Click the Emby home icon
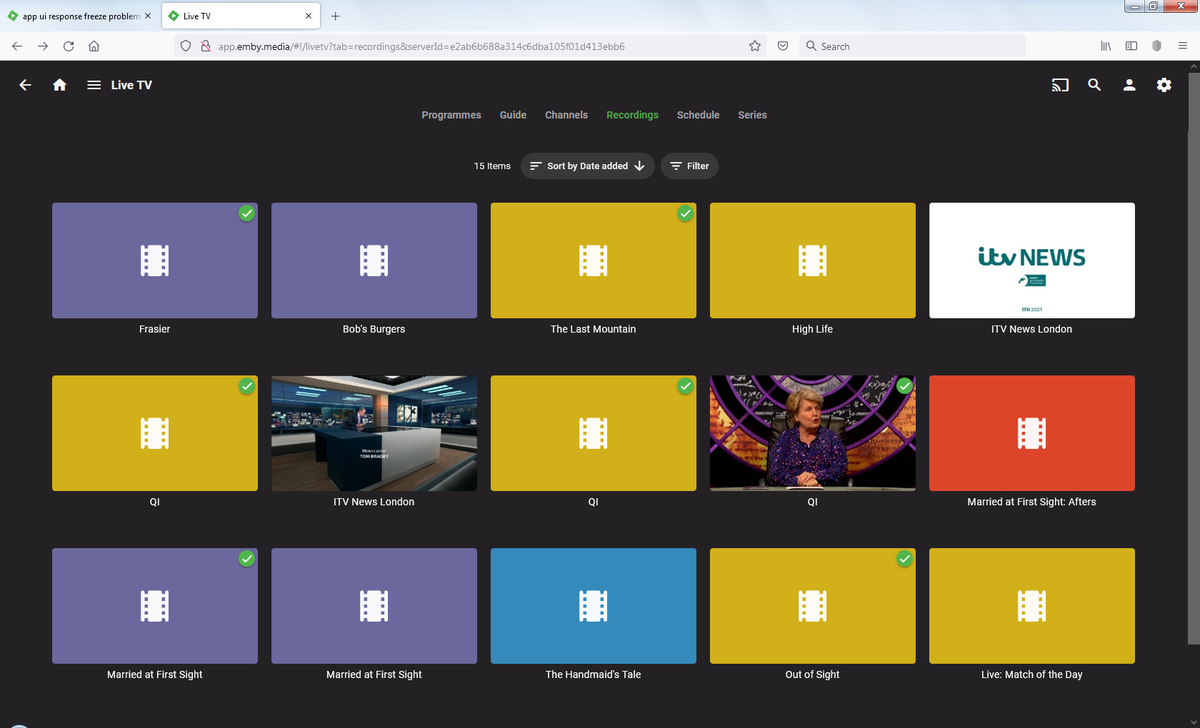 (60, 85)
